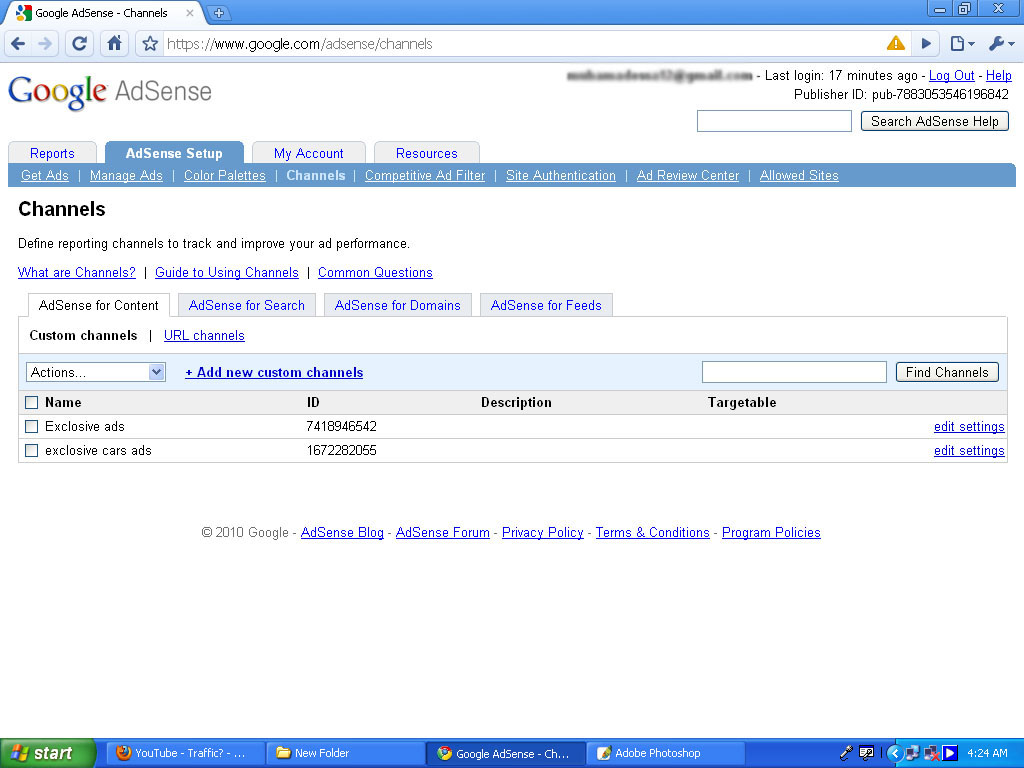
Task: Open the Privacy Policy footer link
Action: click(543, 532)
